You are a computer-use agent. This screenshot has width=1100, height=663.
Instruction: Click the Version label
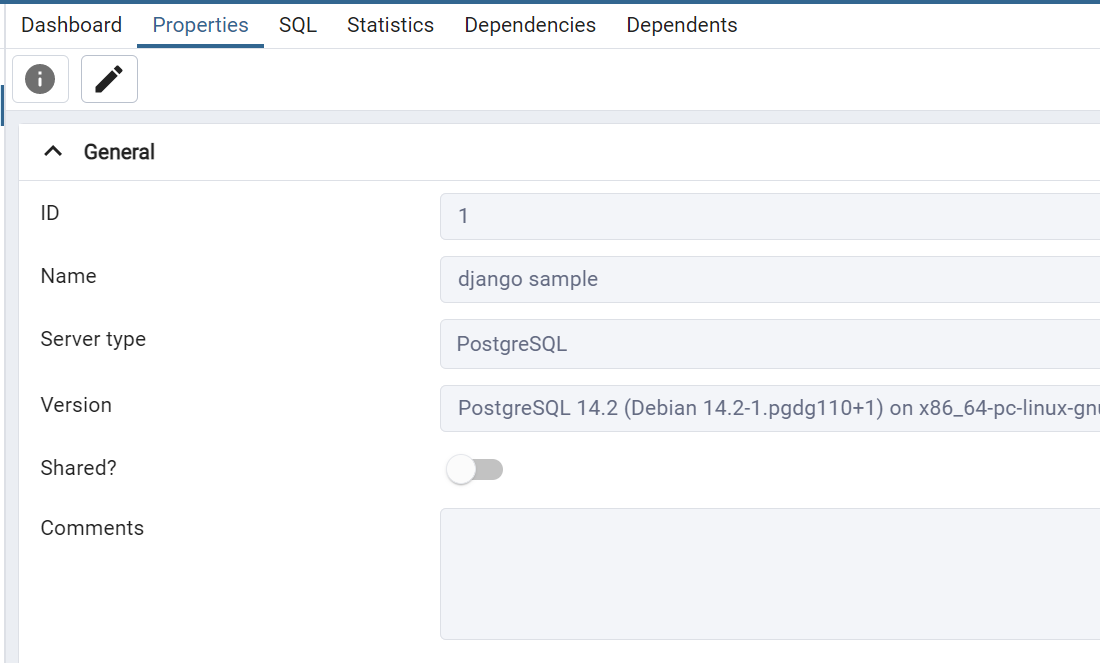coord(76,405)
